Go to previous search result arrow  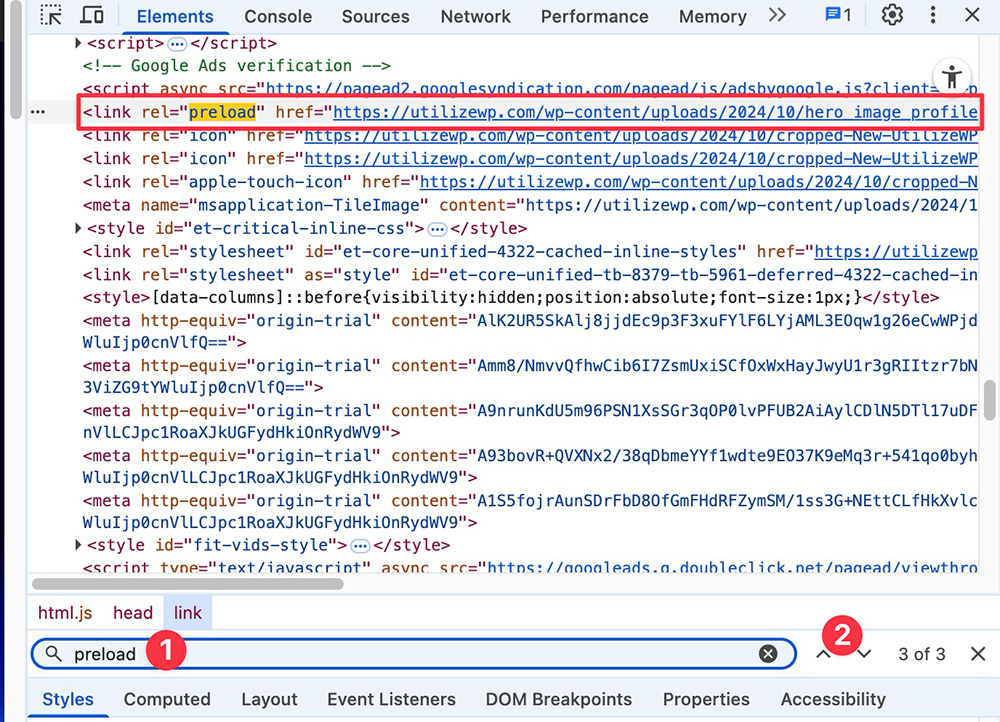coord(823,654)
